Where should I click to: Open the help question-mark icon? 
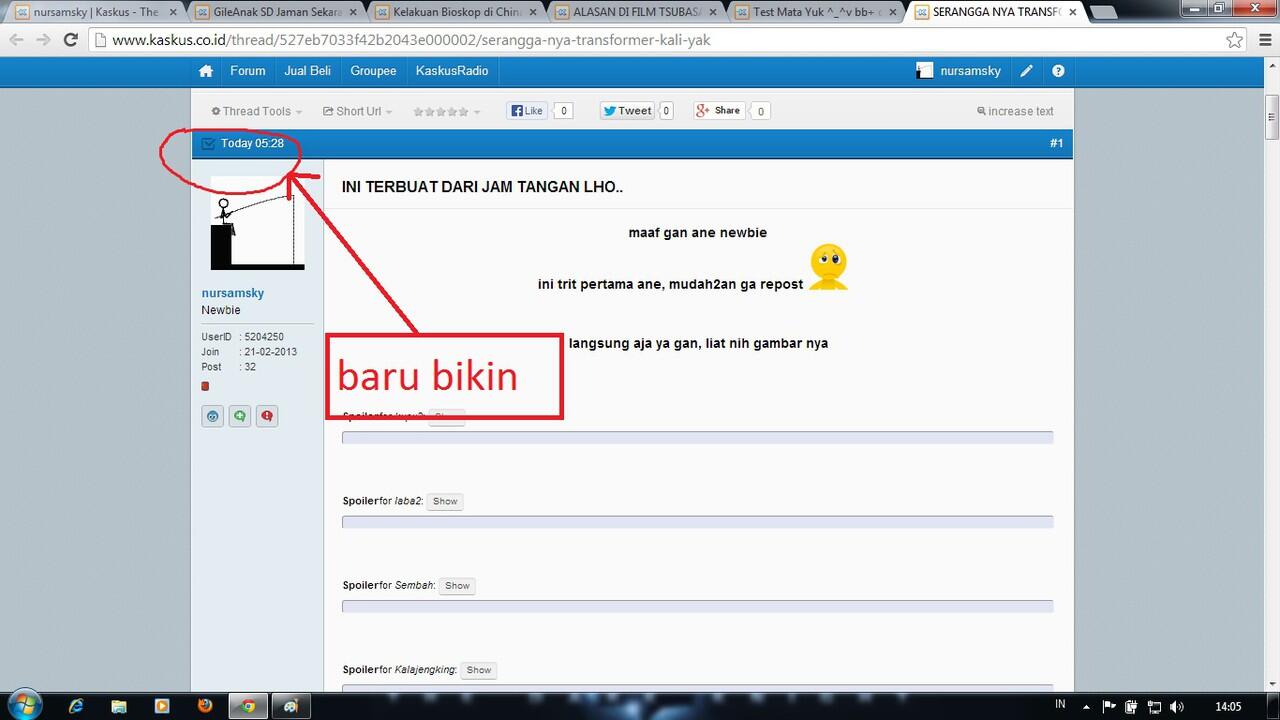[1058, 71]
